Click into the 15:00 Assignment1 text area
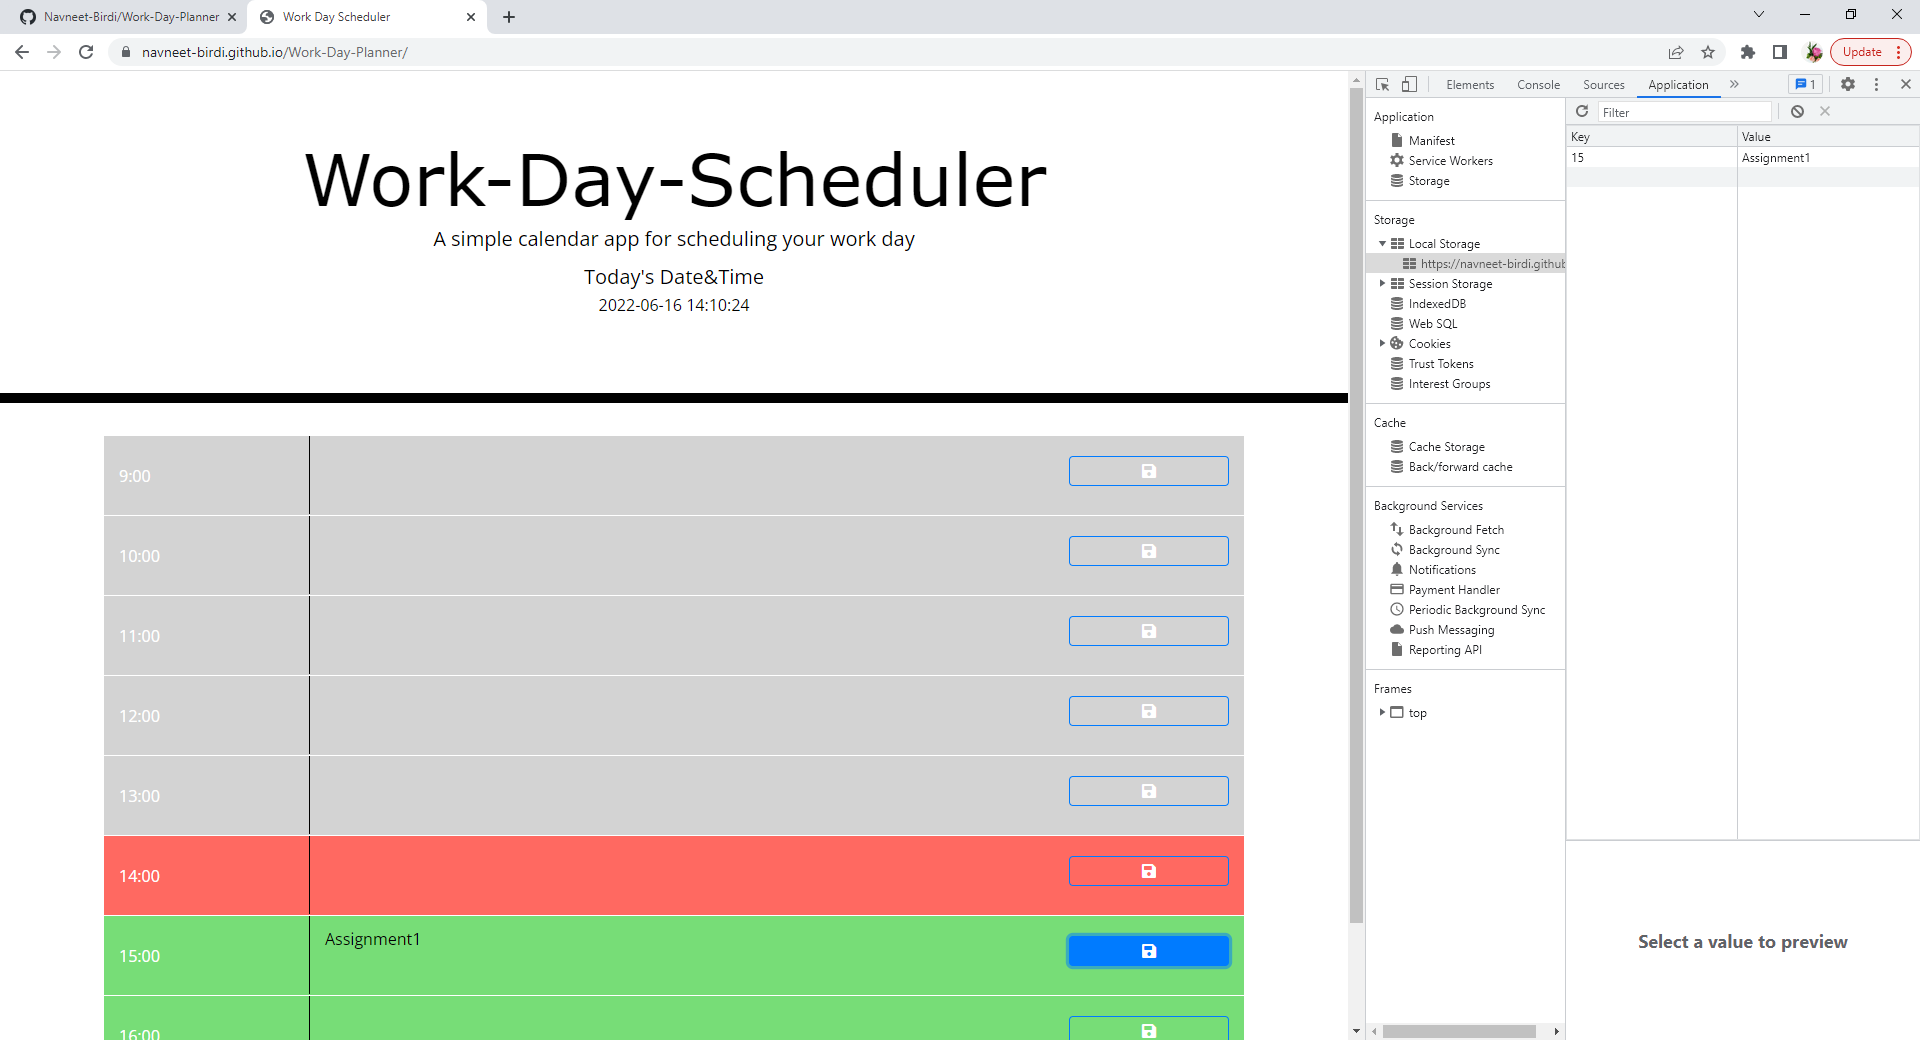The image size is (1920, 1040). pyautogui.click(x=682, y=955)
